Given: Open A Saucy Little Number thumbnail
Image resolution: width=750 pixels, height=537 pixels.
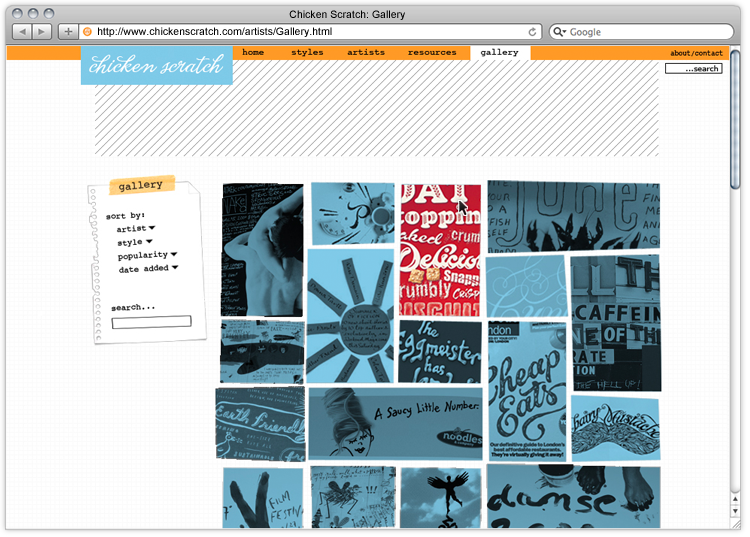Looking at the screenshot, I should click(396, 424).
